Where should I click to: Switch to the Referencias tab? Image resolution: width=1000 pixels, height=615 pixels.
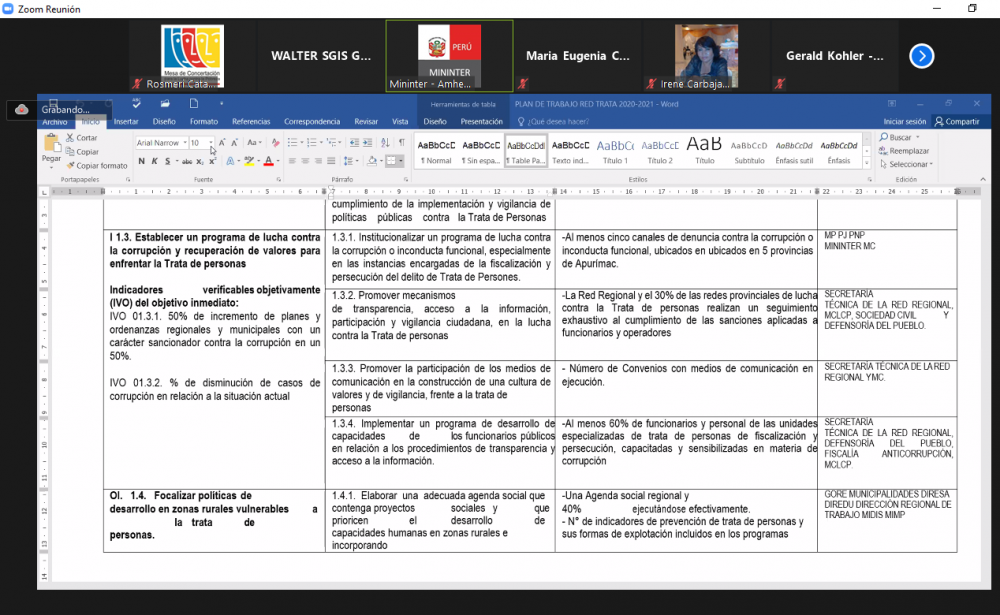pyautogui.click(x=251, y=121)
